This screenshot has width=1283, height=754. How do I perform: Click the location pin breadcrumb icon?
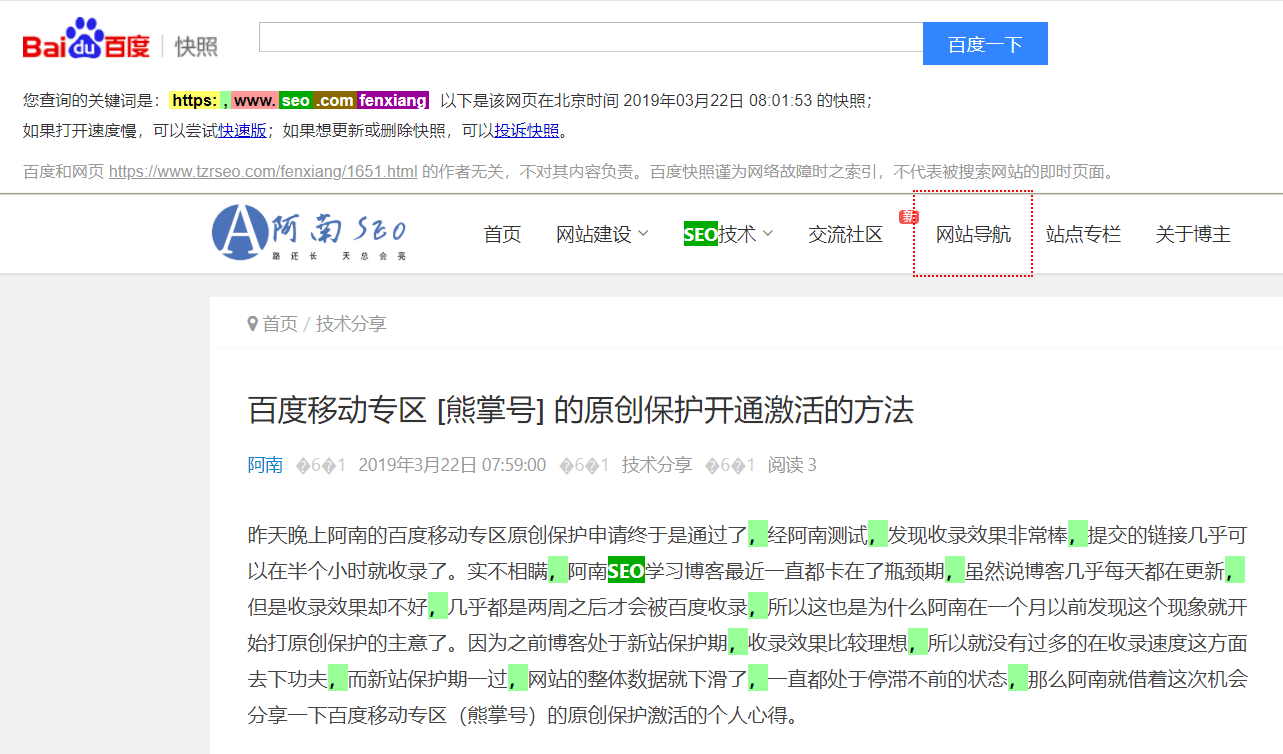pyautogui.click(x=252, y=323)
